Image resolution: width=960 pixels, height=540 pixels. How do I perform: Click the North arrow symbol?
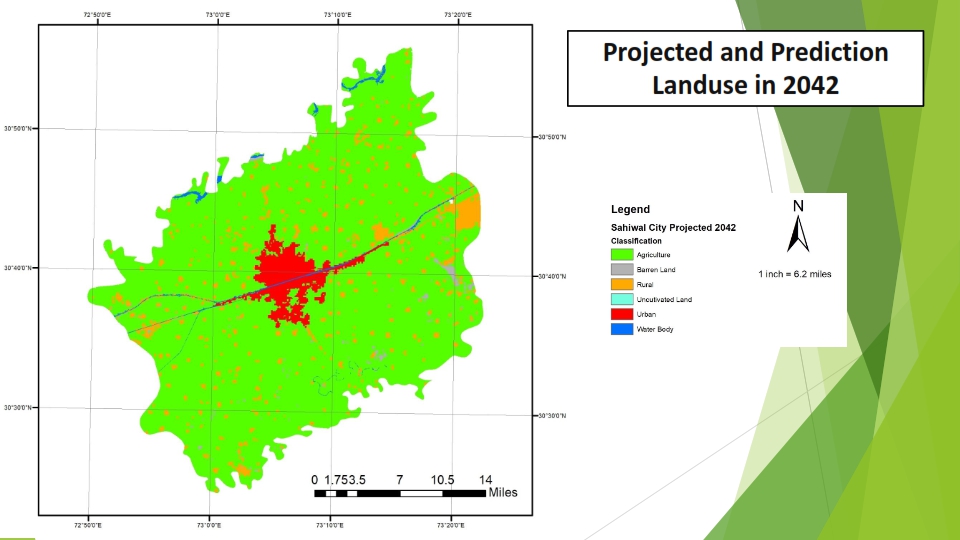798,227
